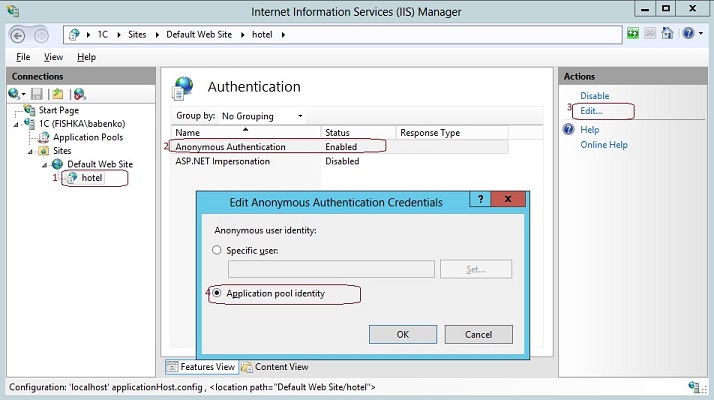This screenshot has width=714, height=400.
Task: Click the Disabled status of ASP.NET Impersonation
Action: click(342, 161)
